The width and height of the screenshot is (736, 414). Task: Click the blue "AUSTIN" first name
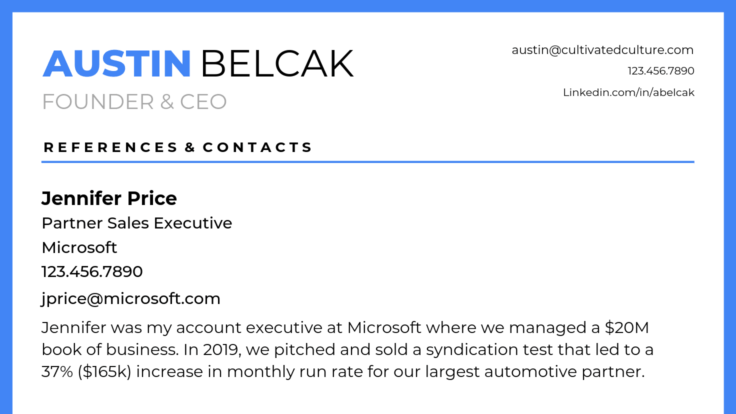pyautogui.click(x=117, y=63)
